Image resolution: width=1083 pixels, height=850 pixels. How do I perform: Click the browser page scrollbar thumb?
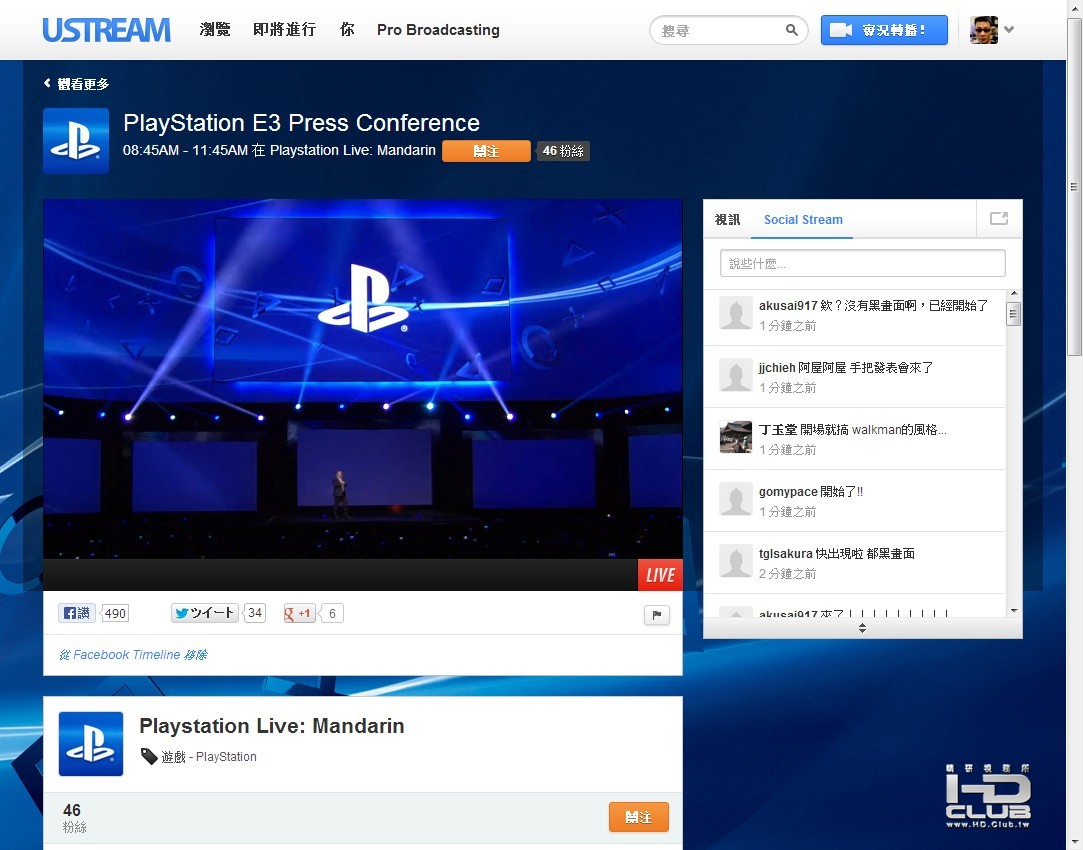click(1074, 186)
